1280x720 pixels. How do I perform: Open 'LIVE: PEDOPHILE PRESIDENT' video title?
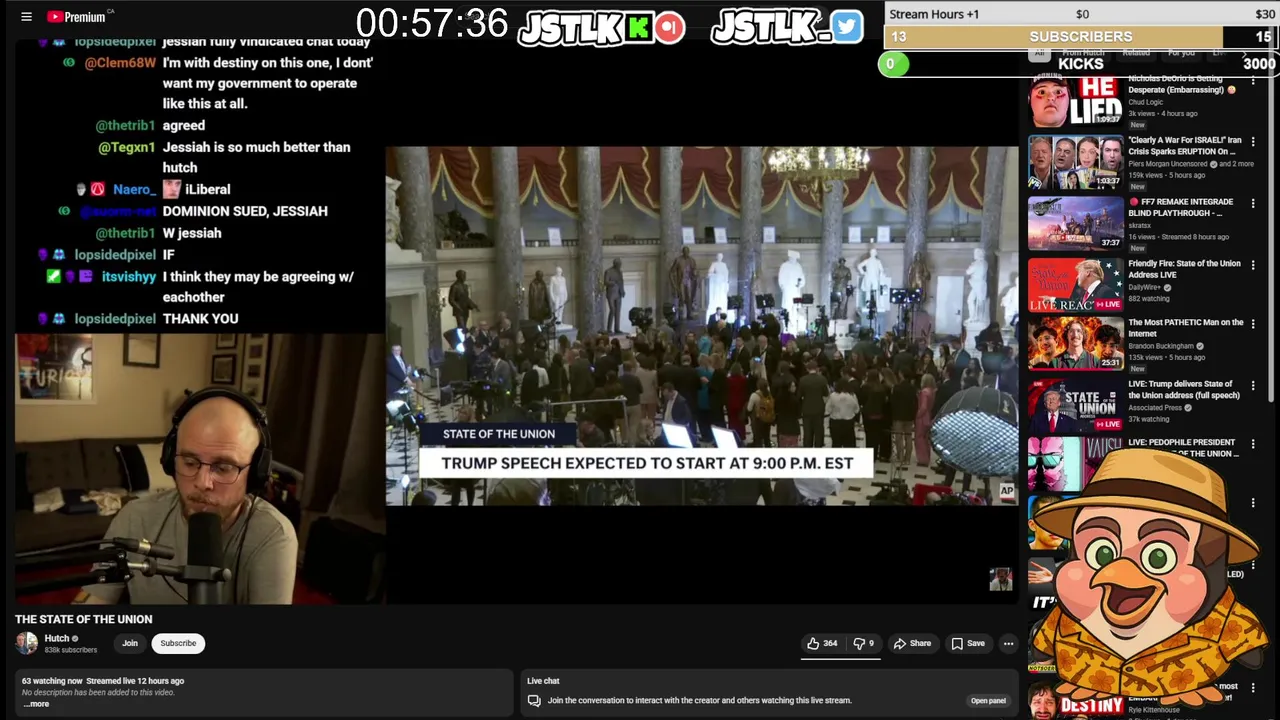tap(1183, 448)
